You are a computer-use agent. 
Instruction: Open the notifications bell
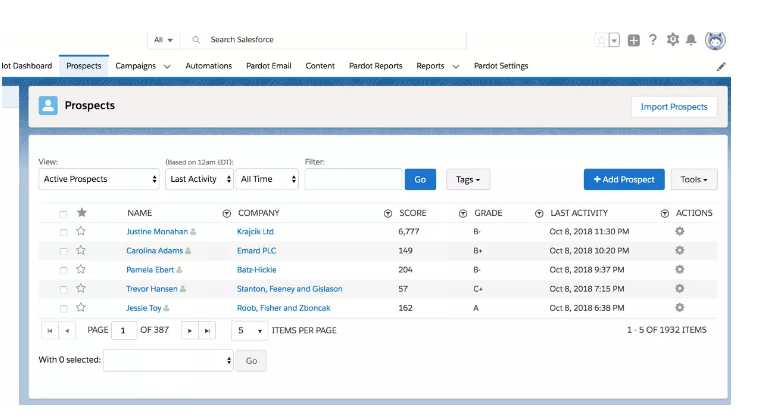click(x=691, y=40)
